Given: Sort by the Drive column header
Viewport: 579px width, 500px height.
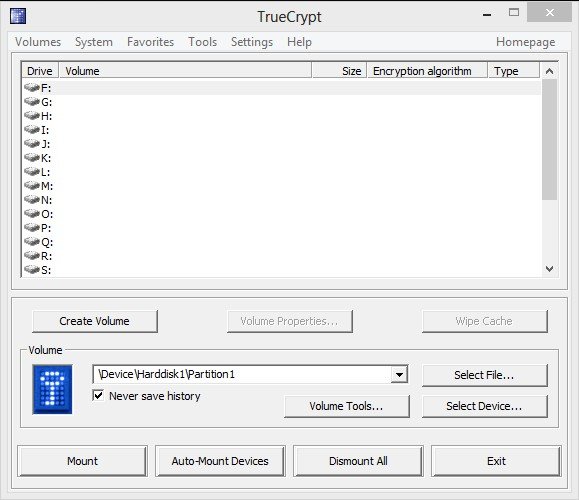Looking at the screenshot, I should coord(40,71).
